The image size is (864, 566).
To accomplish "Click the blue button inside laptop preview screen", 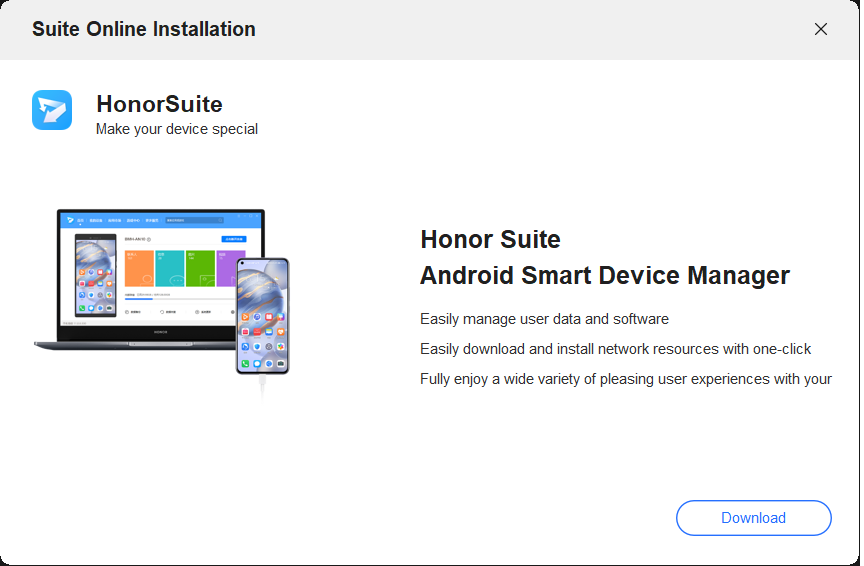I will click(x=233, y=240).
